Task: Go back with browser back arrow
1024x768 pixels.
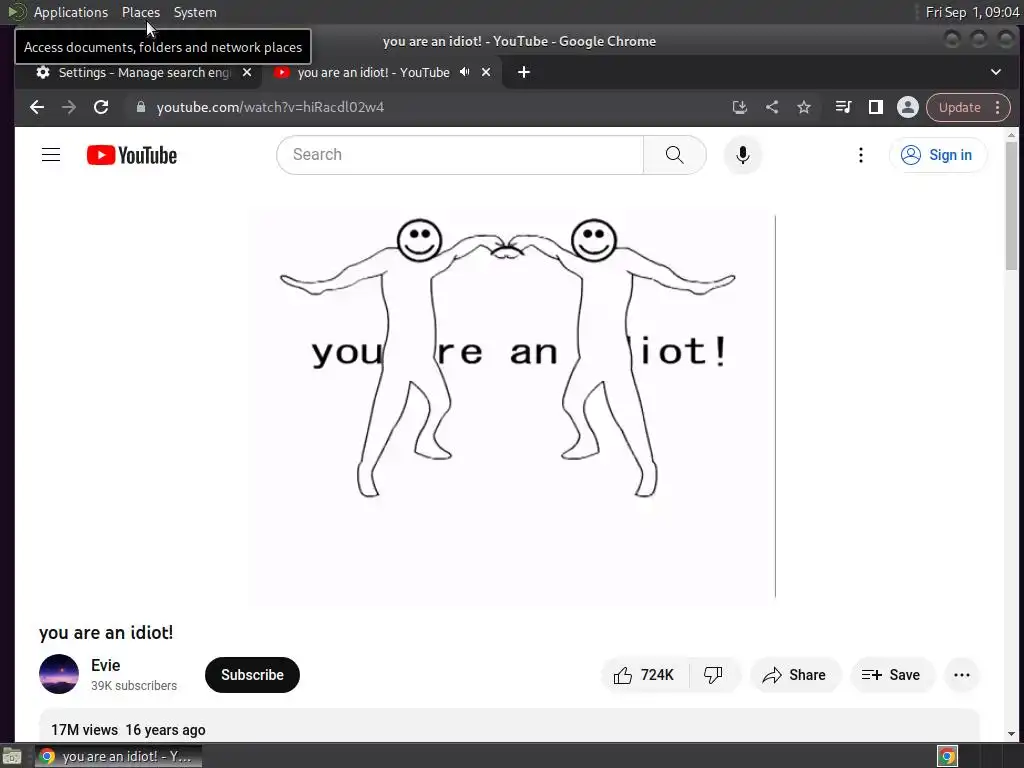Action: click(x=37, y=107)
